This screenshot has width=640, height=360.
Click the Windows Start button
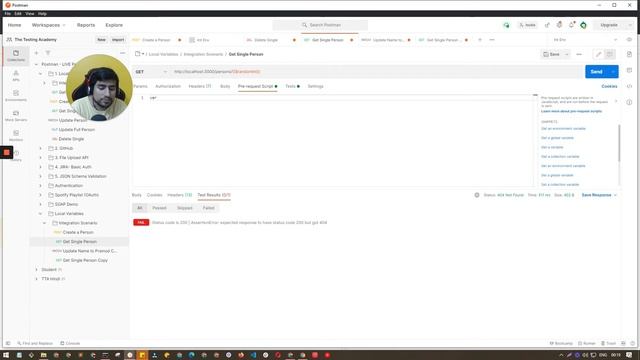pos(6,355)
